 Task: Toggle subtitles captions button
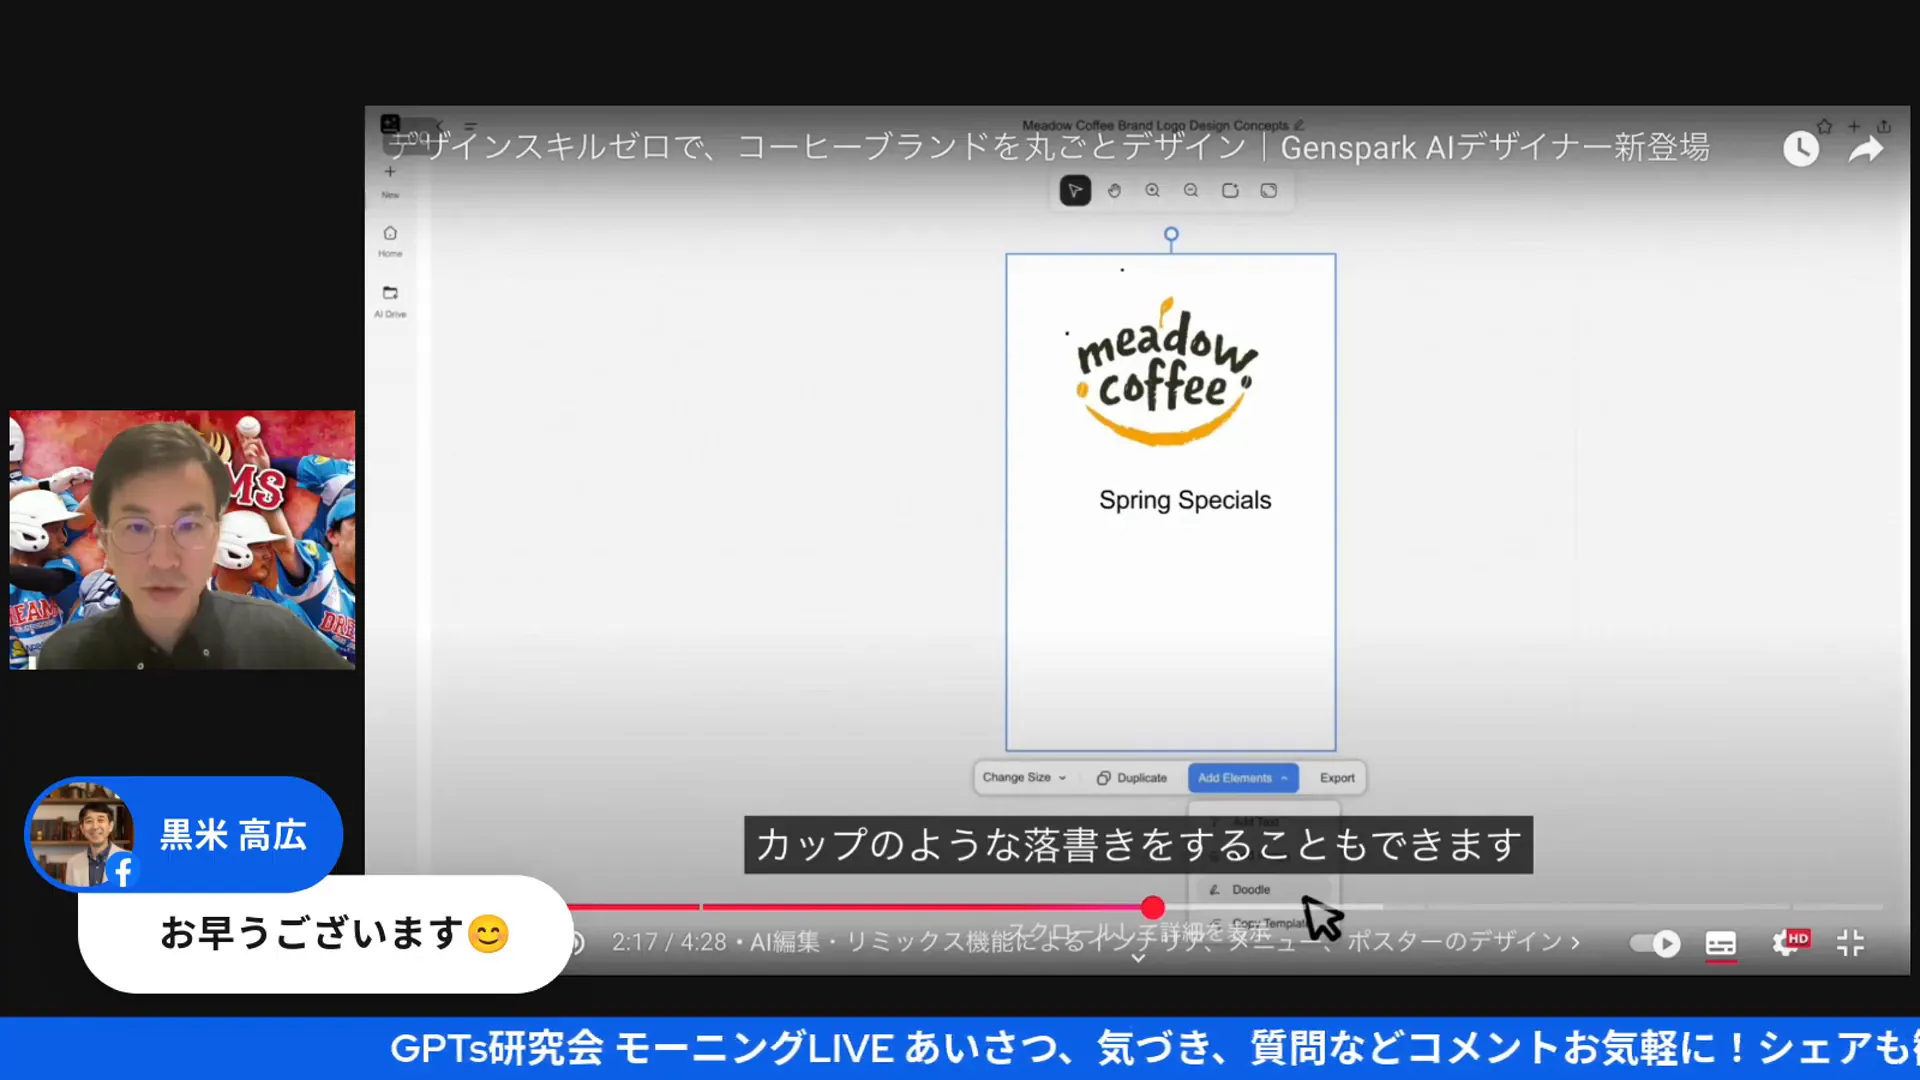tap(1721, 943)
